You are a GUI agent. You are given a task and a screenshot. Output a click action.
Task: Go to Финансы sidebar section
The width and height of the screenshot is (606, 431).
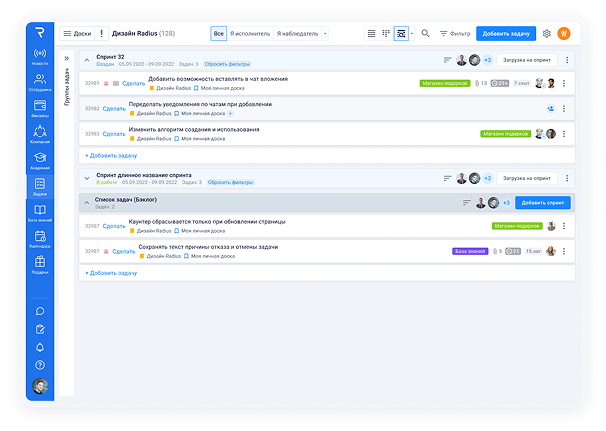40,107
